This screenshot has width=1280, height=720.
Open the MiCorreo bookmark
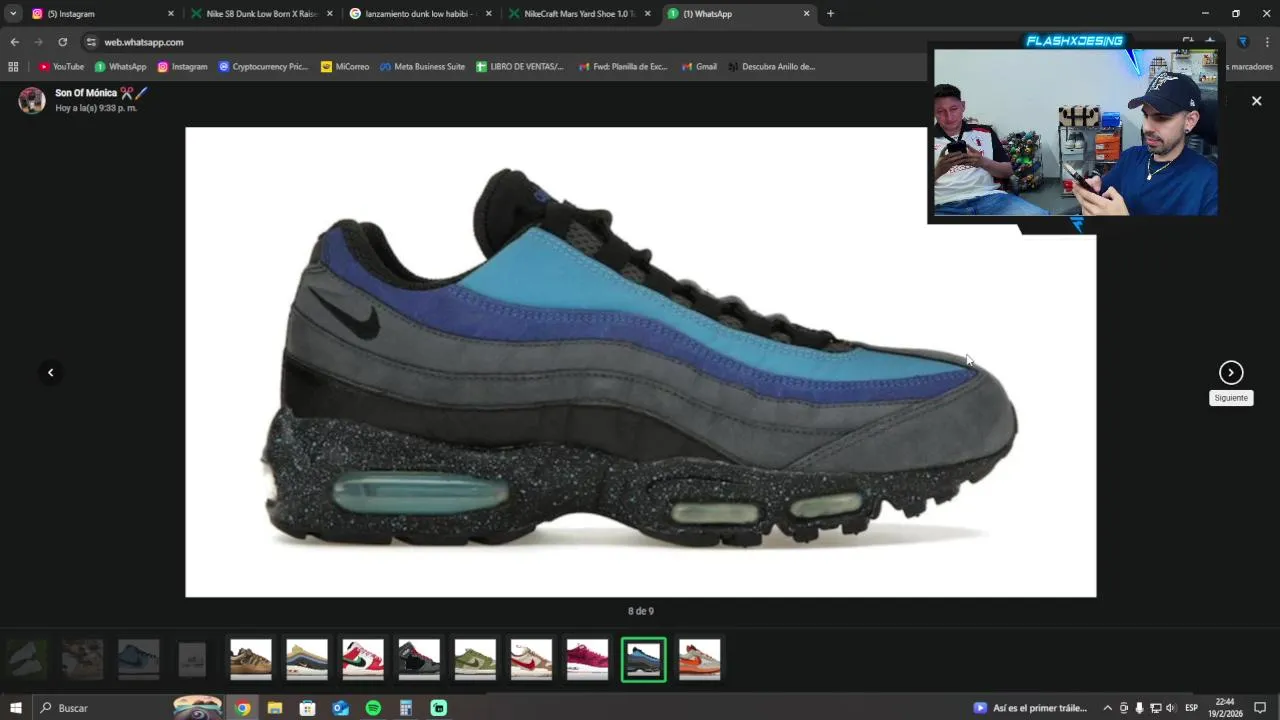pos(345,67)
